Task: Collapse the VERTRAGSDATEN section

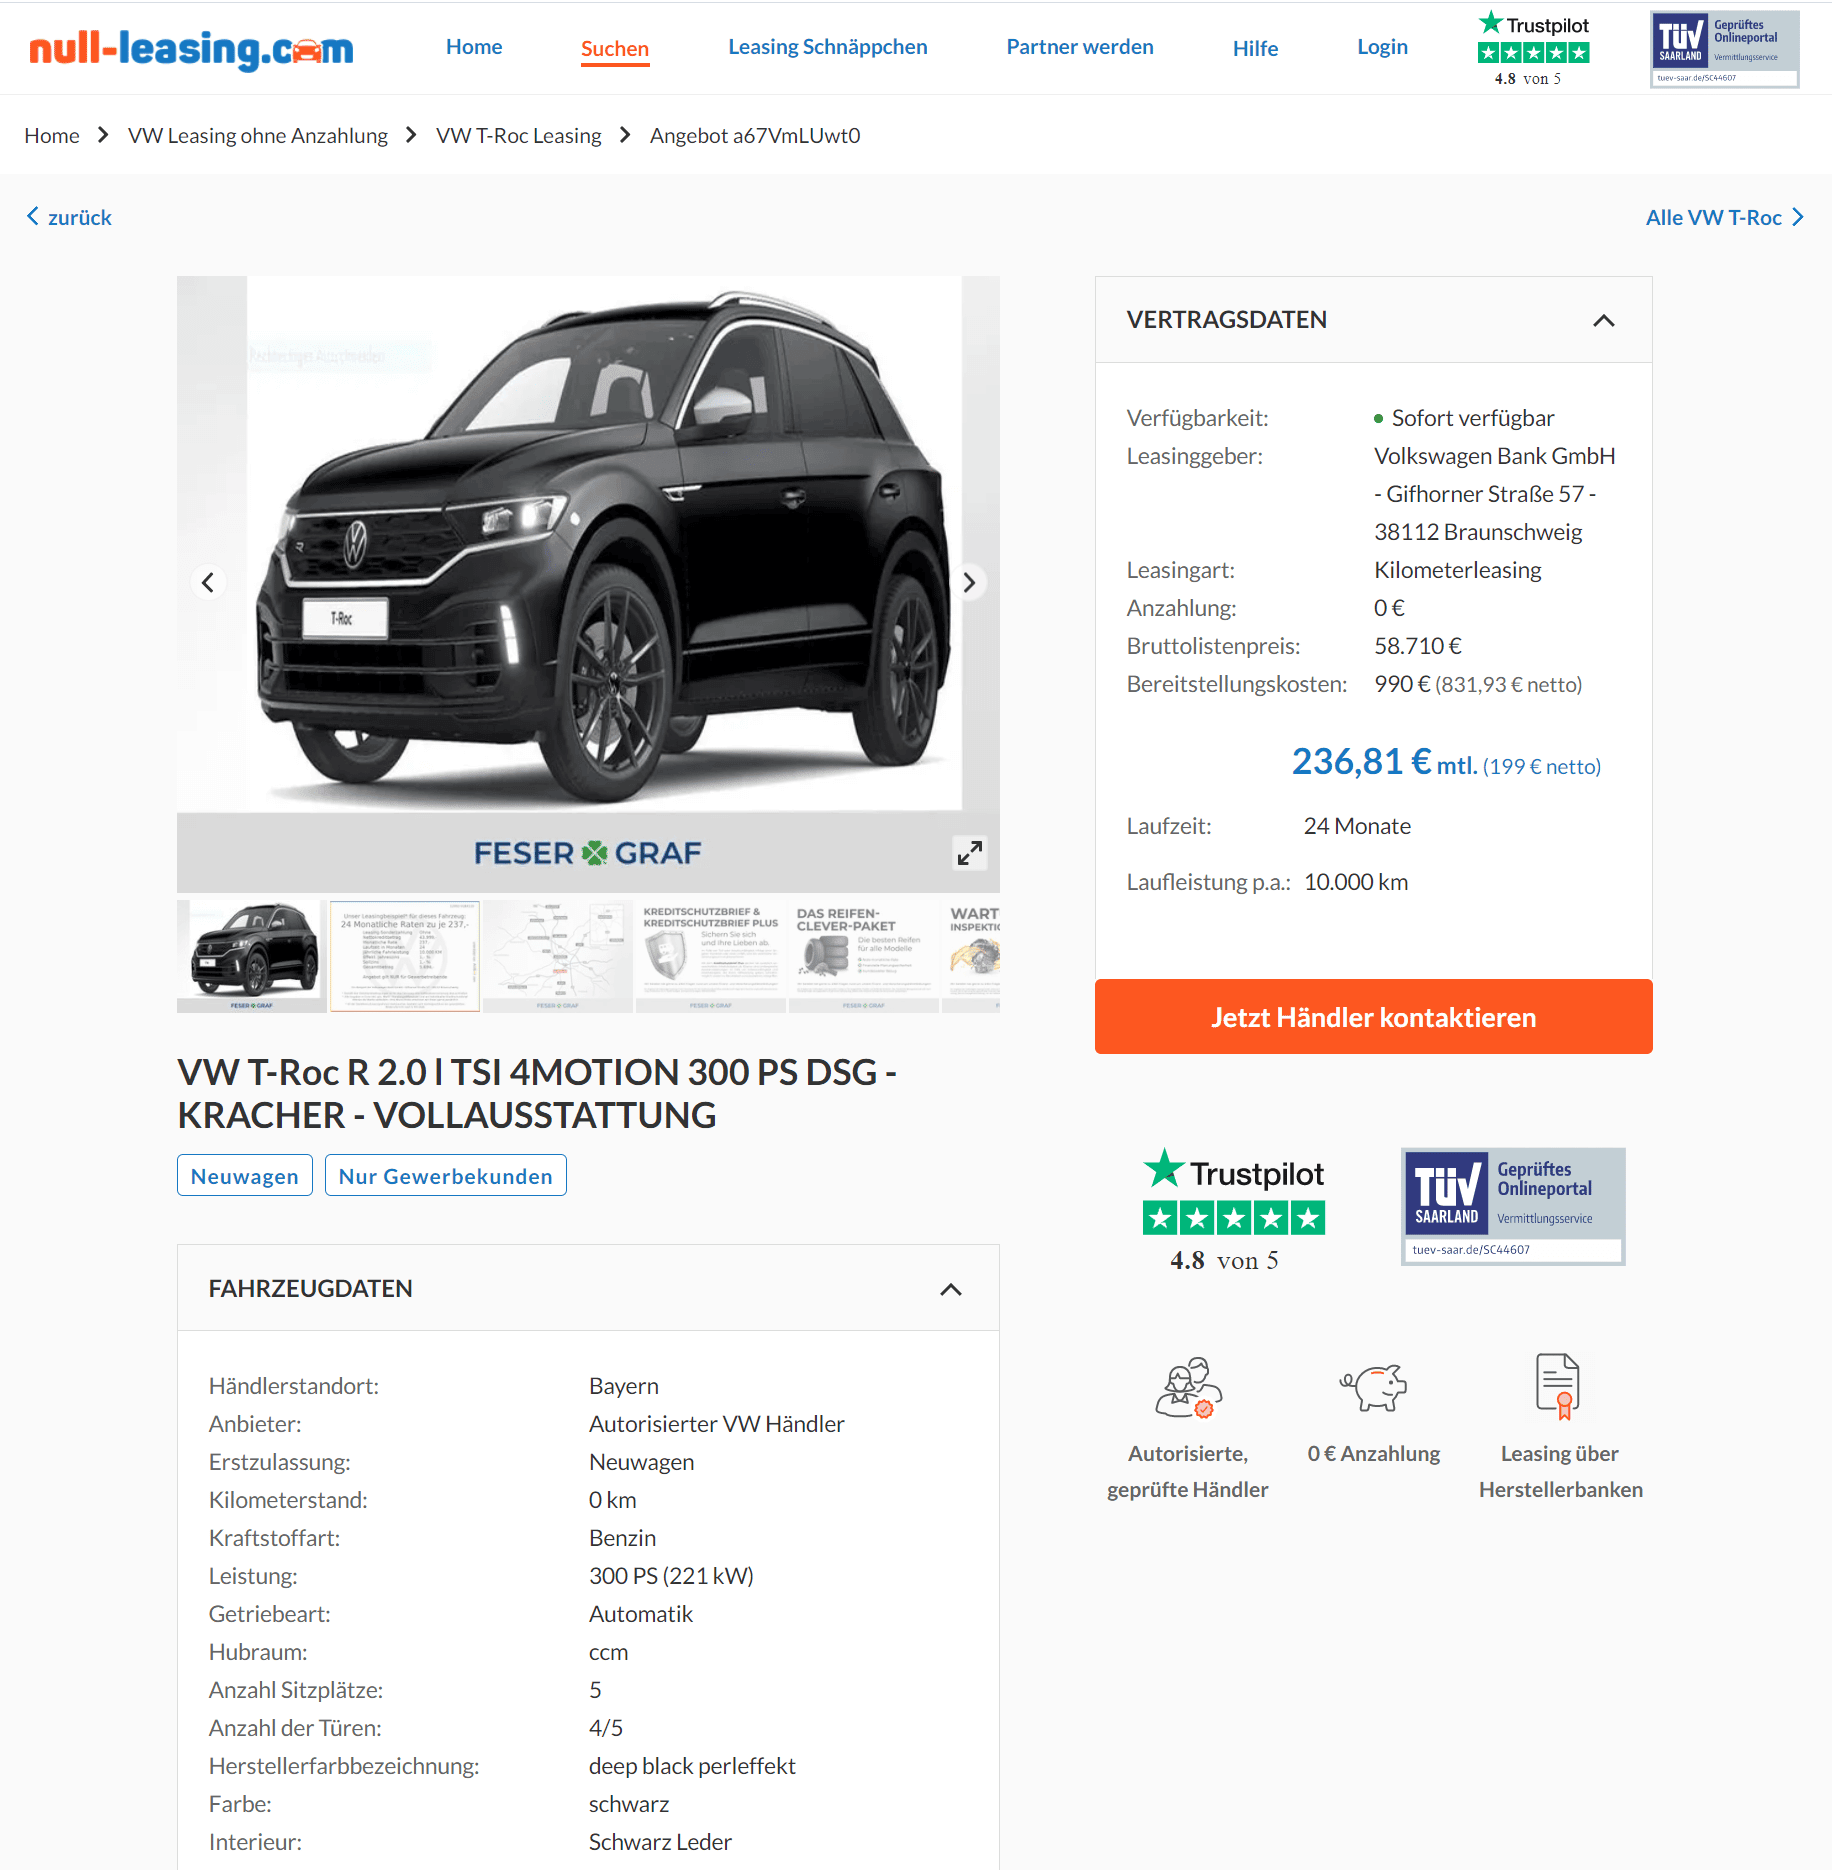Action: coord(1603,320)
